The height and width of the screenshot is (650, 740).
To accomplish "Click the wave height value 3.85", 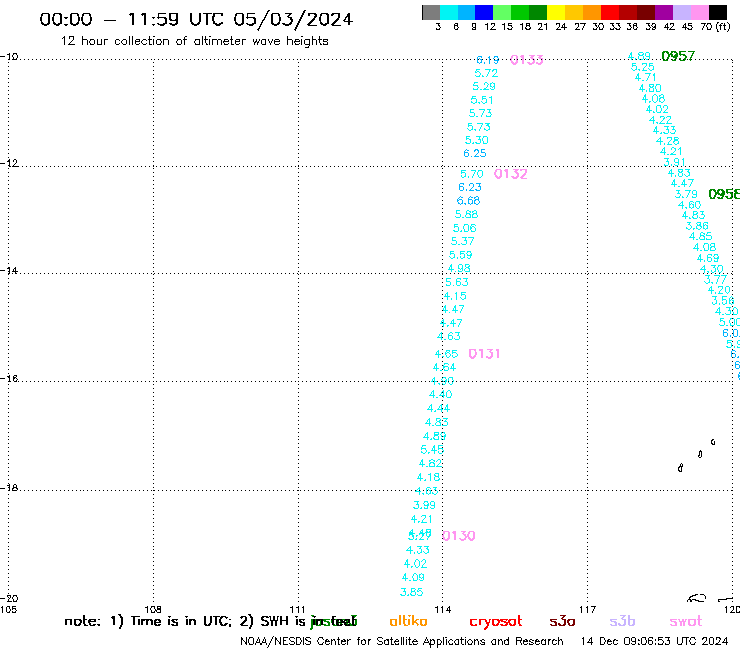I will point(412,592).
